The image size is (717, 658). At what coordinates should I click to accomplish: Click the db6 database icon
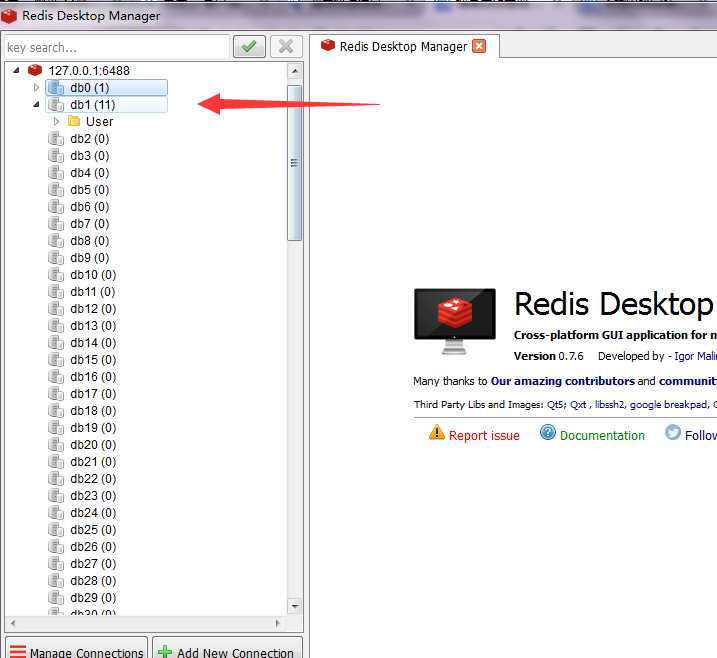[56, 207]
